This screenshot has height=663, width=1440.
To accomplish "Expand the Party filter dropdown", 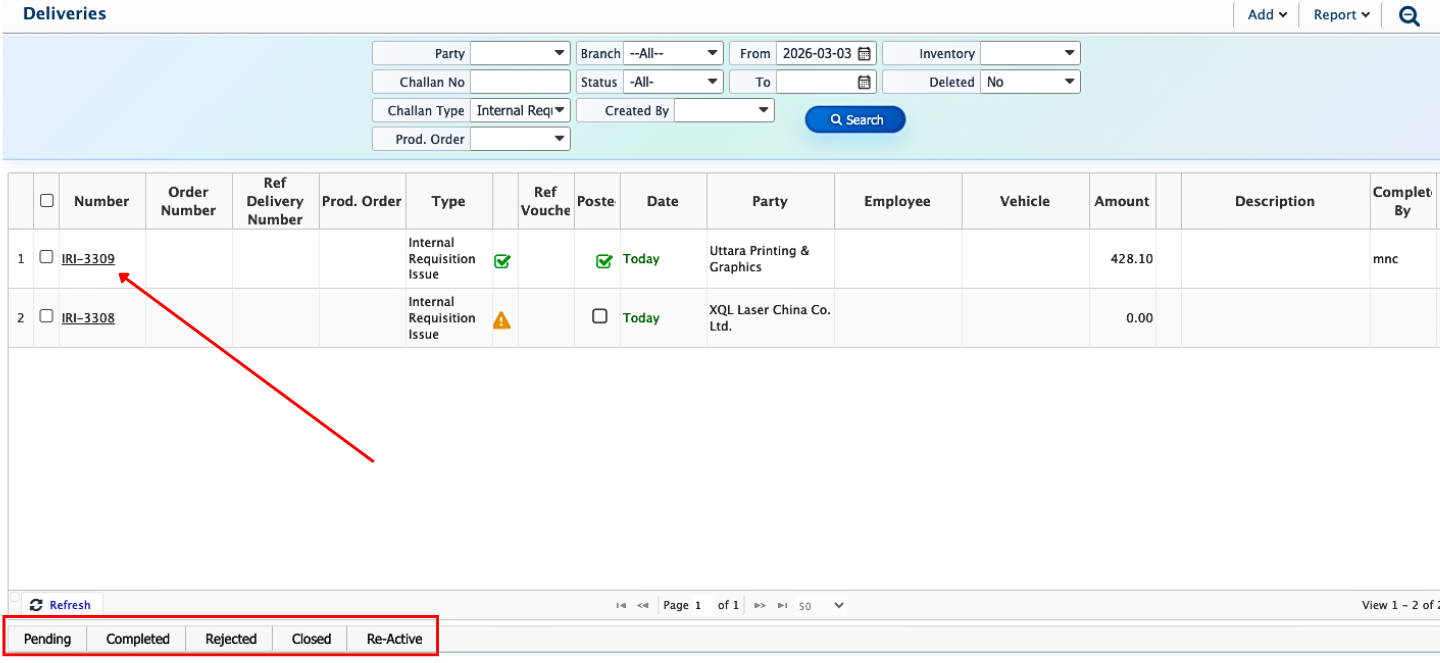I will tap(520, 54).
